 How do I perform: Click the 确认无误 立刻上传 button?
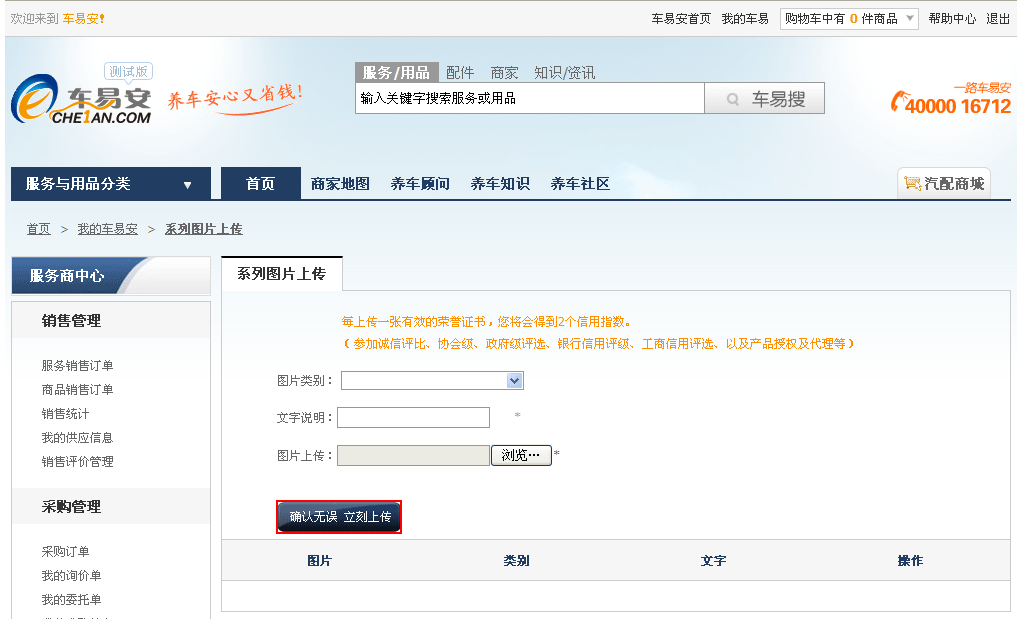point(339,517)
